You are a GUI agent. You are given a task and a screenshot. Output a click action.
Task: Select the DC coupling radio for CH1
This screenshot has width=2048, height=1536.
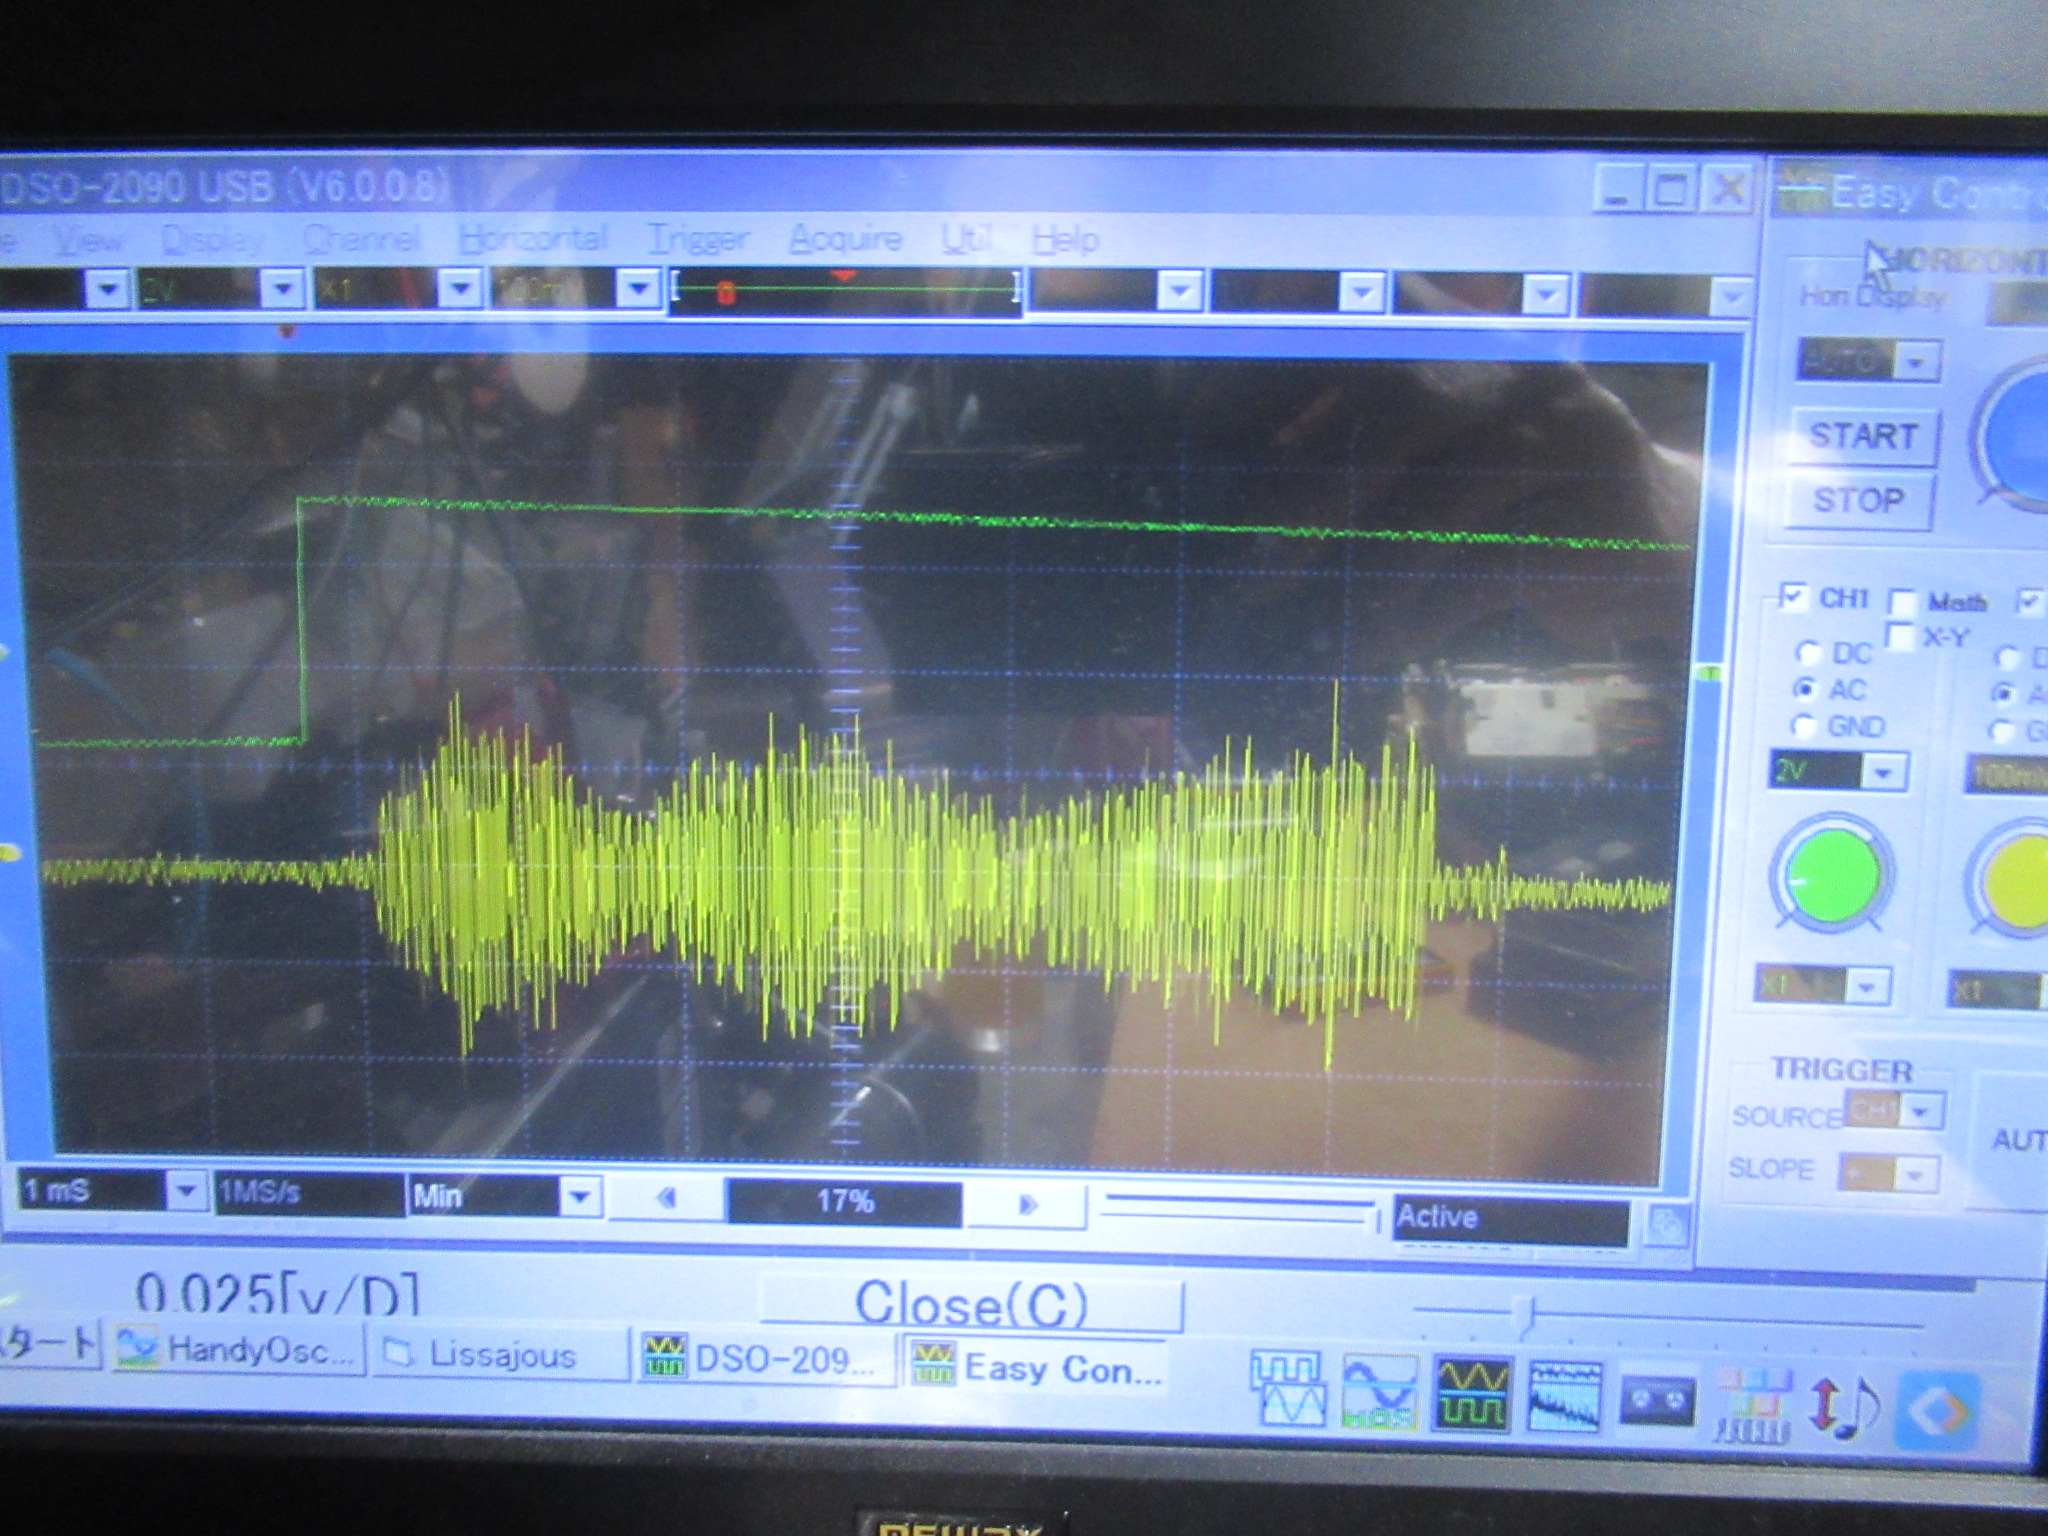tap(1808, 653)
